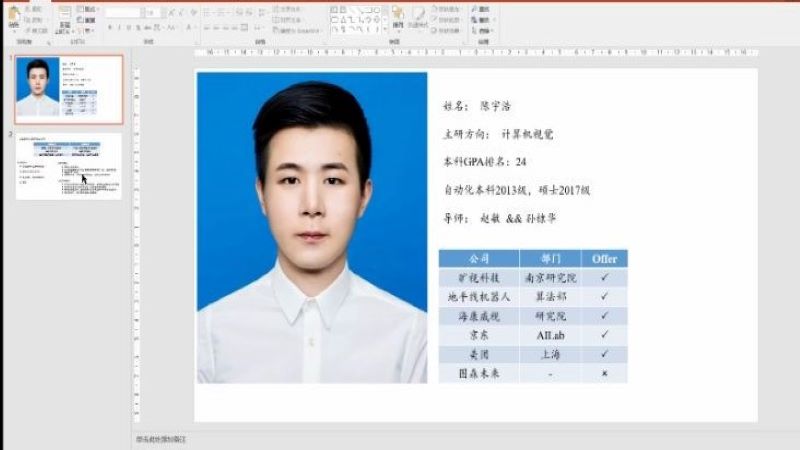Click the New Slide button icon
The height and width of the screenshot is (450, 800).
coord(64,14)
